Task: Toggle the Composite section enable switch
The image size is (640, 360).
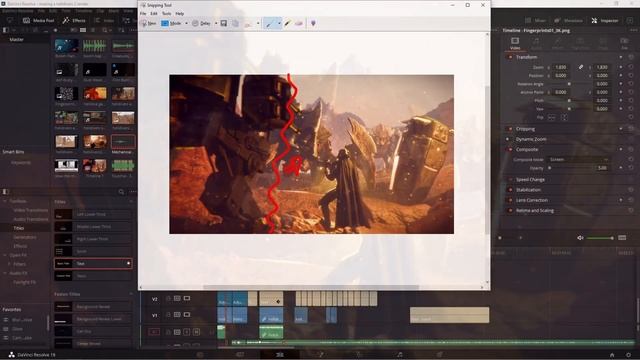Action: [510, 149]
